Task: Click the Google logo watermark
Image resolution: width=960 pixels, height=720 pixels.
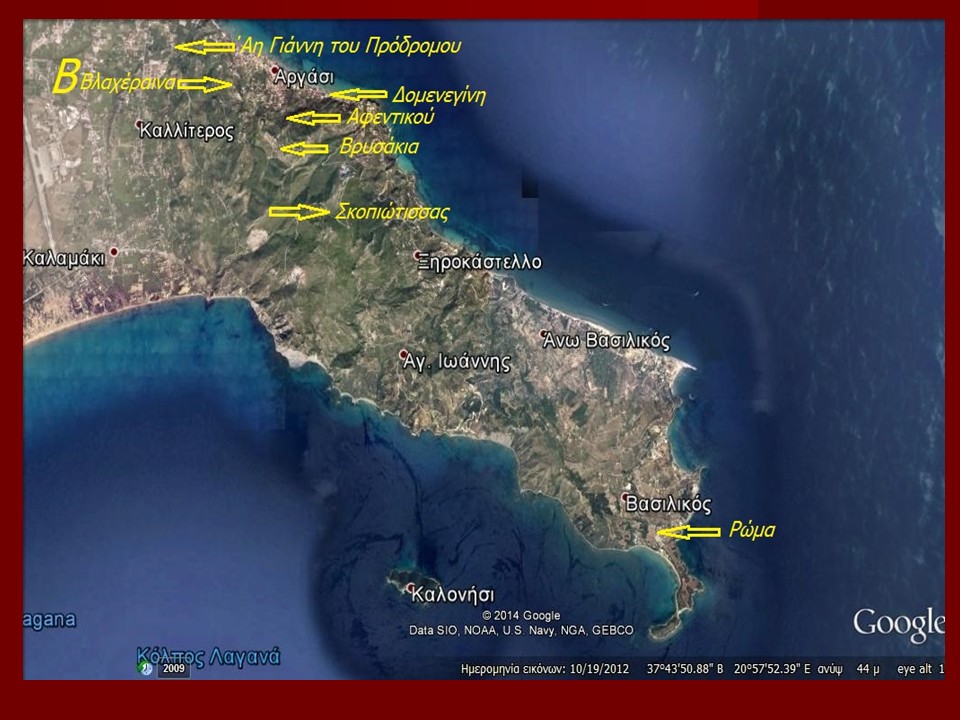Action: point(897,622)
